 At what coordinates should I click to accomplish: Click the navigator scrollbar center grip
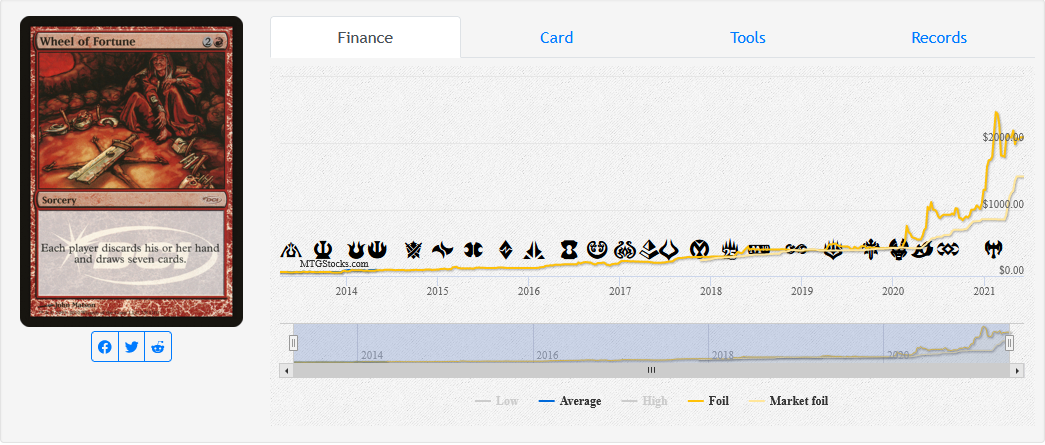651,370
